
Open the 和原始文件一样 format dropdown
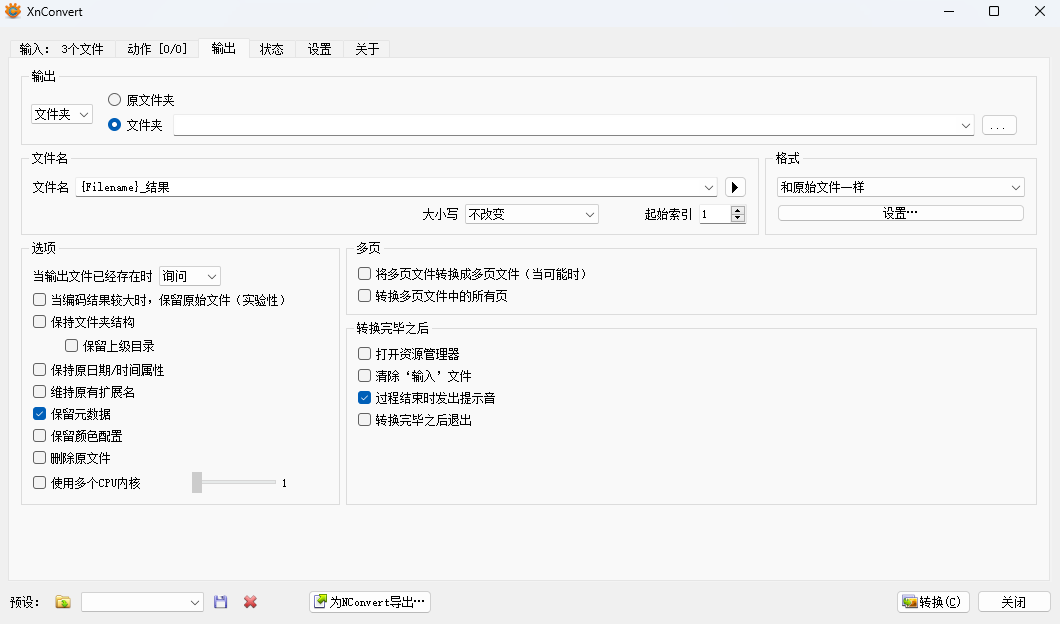(900, 187)
